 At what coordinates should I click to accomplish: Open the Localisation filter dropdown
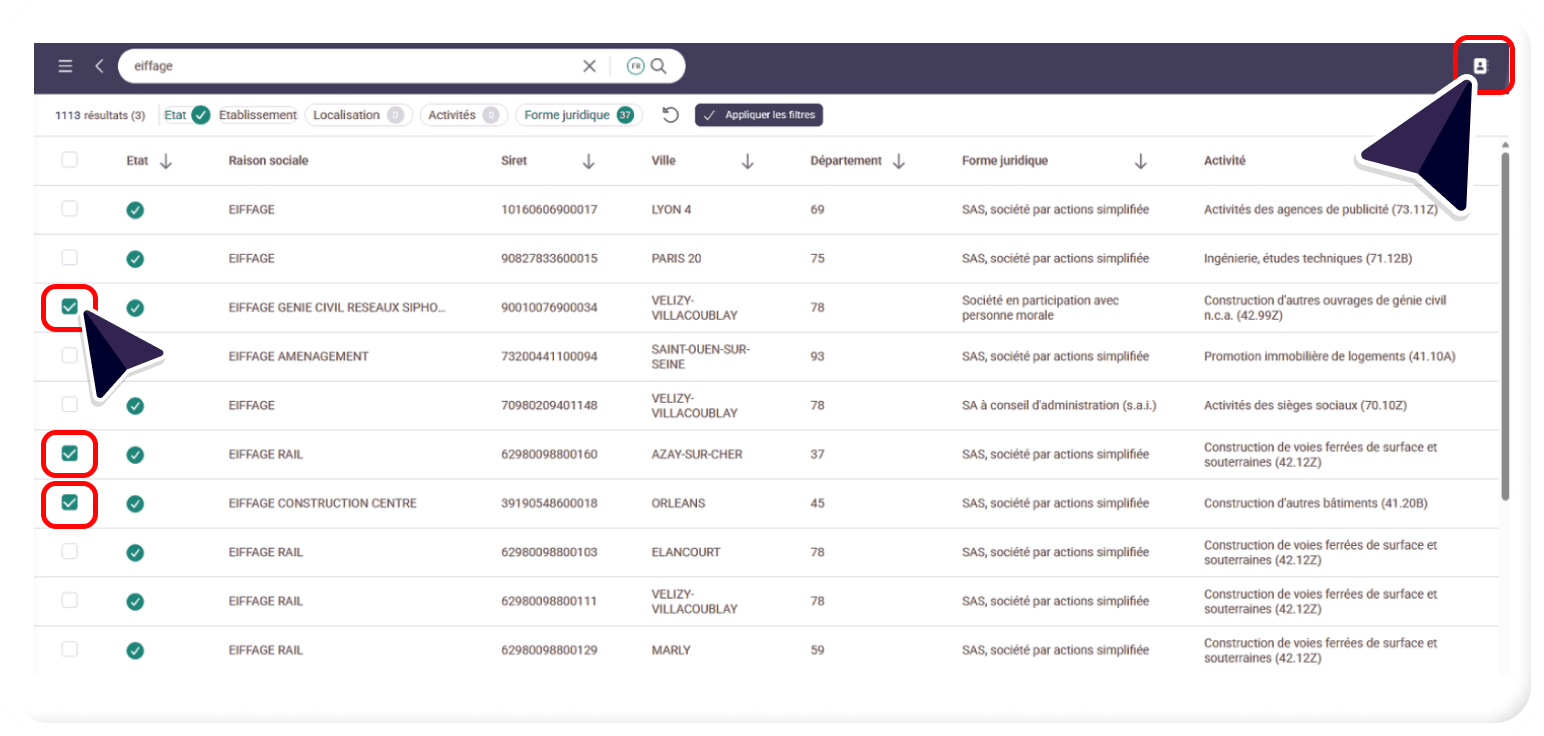pyautogui.click(x=358, y=115)
